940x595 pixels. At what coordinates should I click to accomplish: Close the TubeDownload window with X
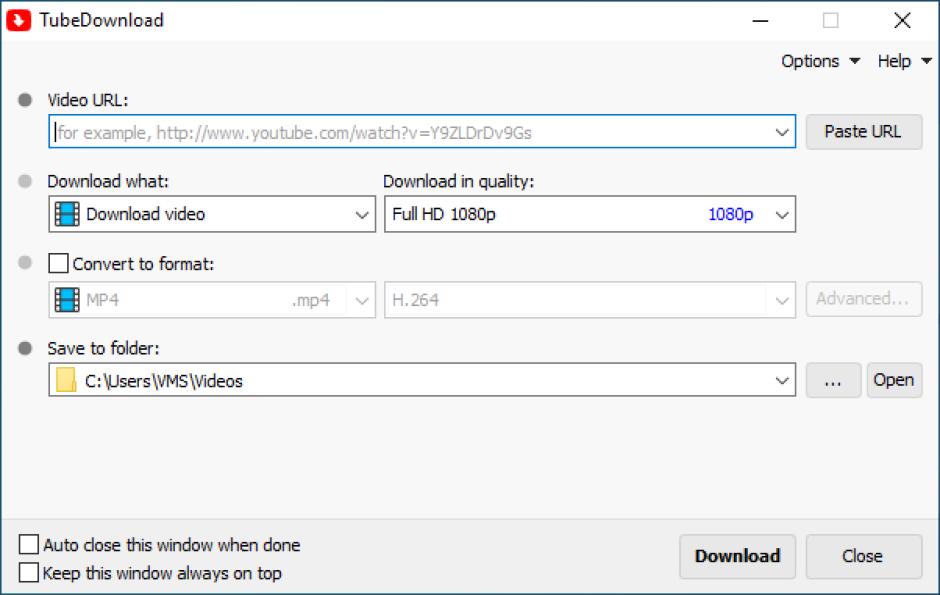click(902, 20)
